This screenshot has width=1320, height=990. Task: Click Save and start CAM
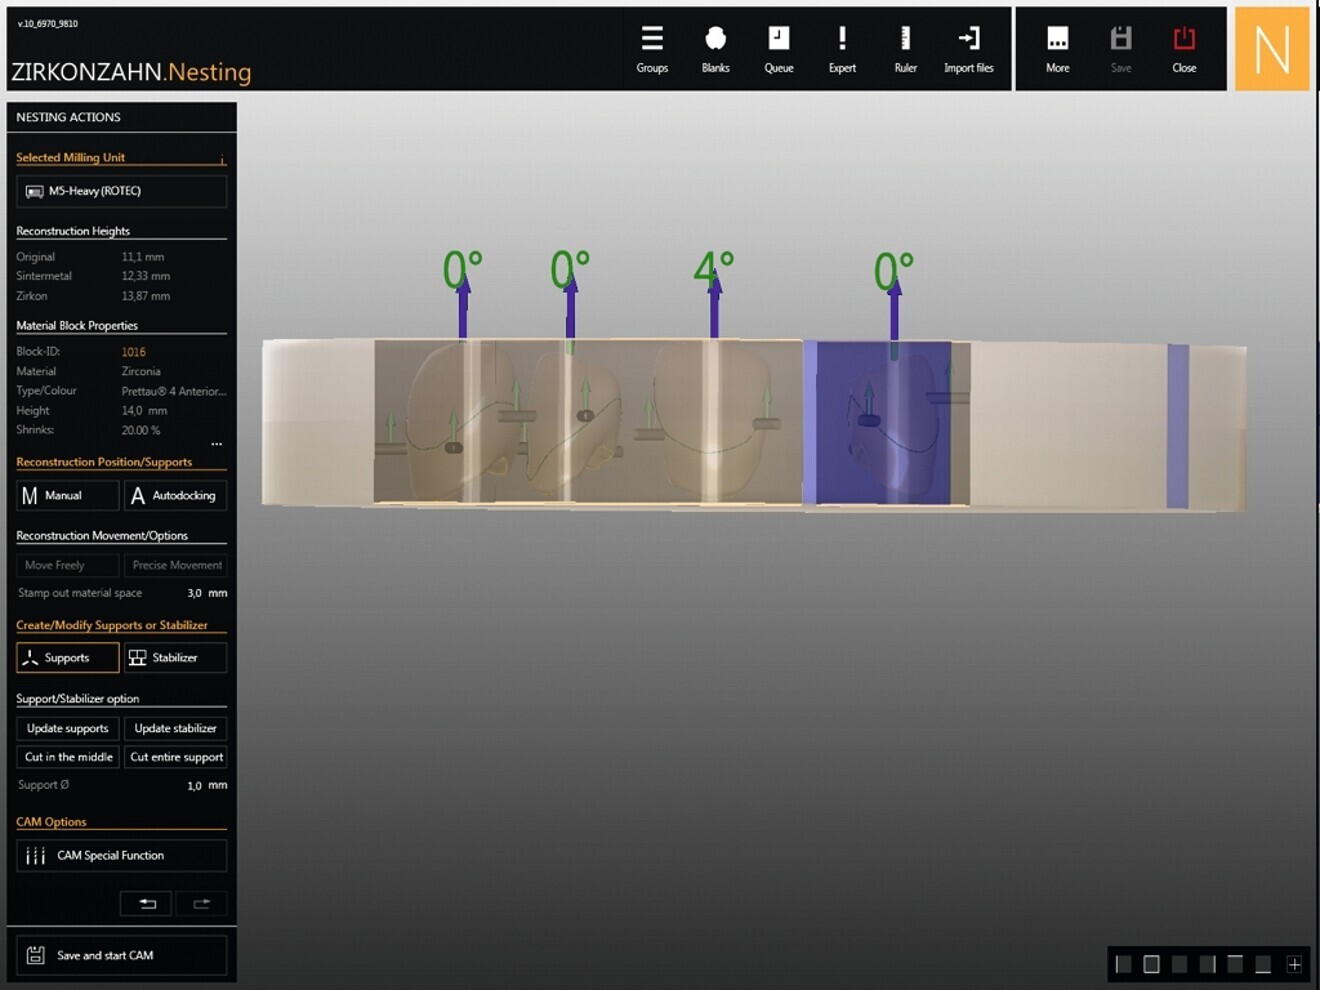[121, 955]
